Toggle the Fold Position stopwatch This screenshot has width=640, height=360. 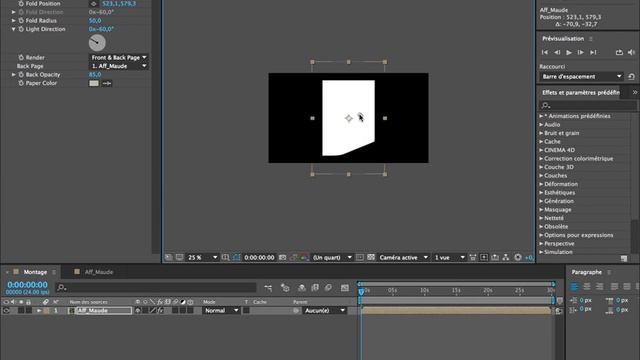(21, 4)
